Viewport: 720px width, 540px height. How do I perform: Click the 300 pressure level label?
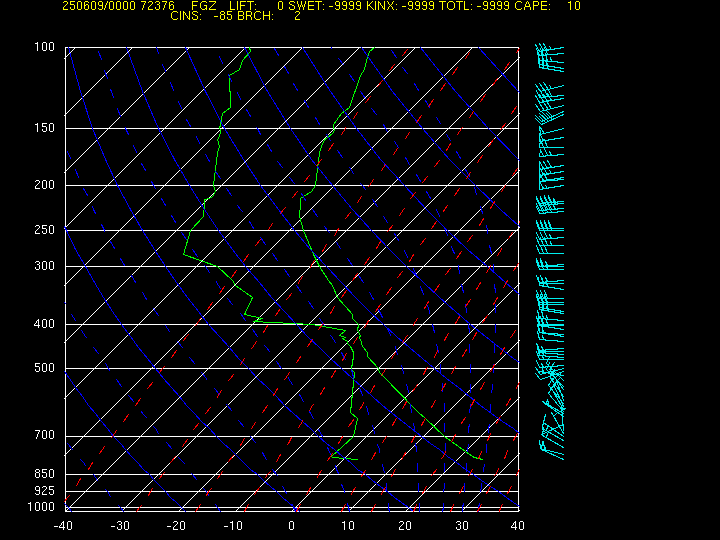[45, 265]
